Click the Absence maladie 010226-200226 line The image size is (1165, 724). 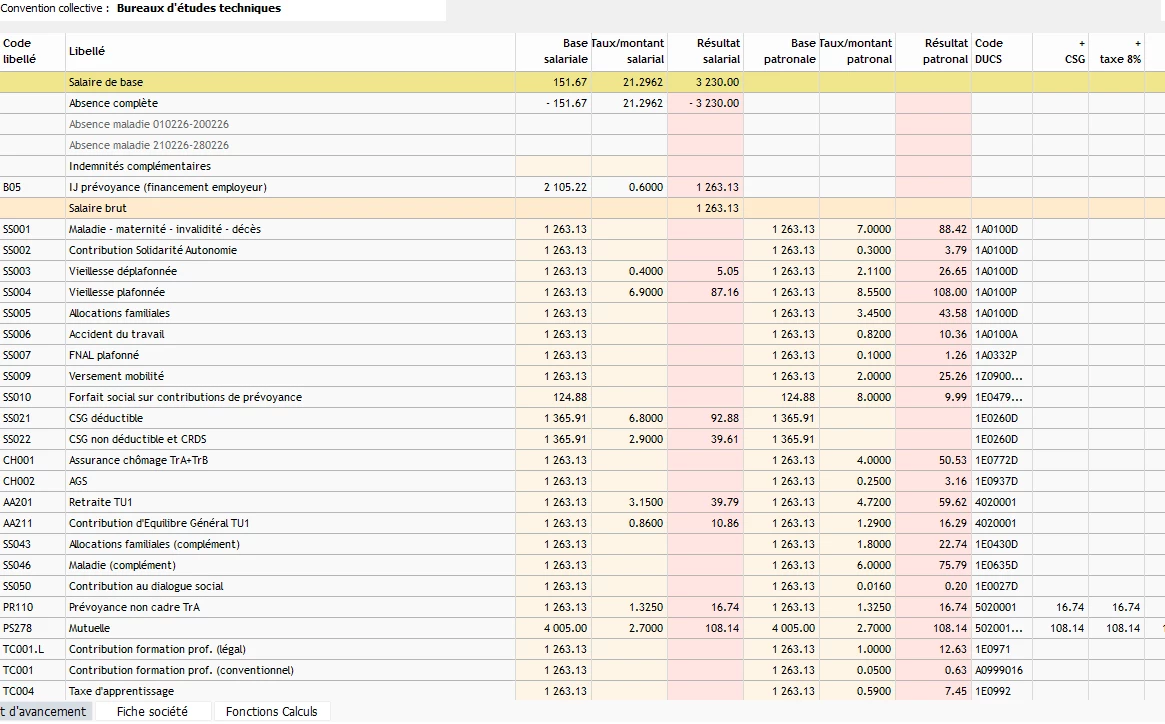[148, 124]
